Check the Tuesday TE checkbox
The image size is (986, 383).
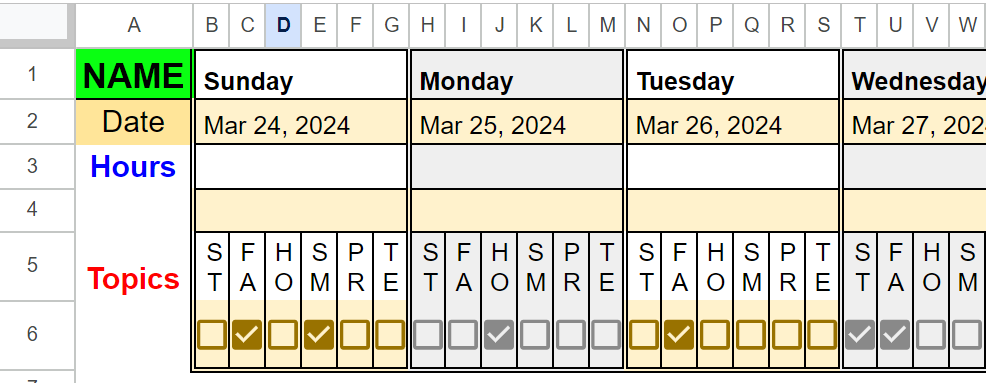coord(823,335)
